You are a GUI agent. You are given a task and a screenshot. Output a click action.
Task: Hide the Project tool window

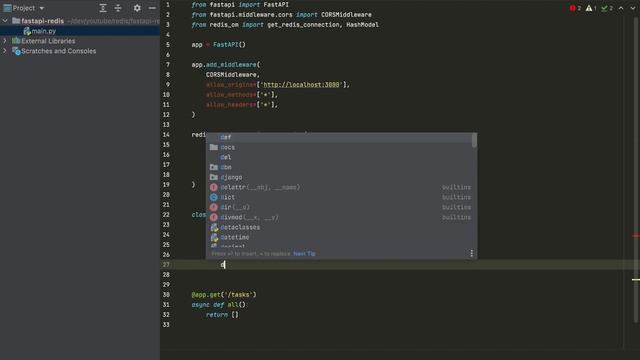pos(152,8)
